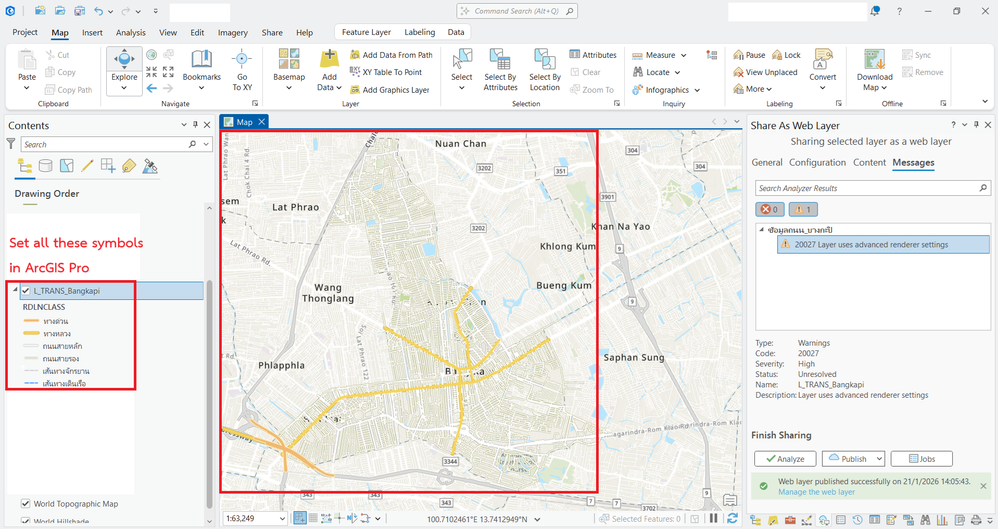Click XY Table To Point
The height and width of the screenshot is (529, 998).
click(x=386, y=72)
